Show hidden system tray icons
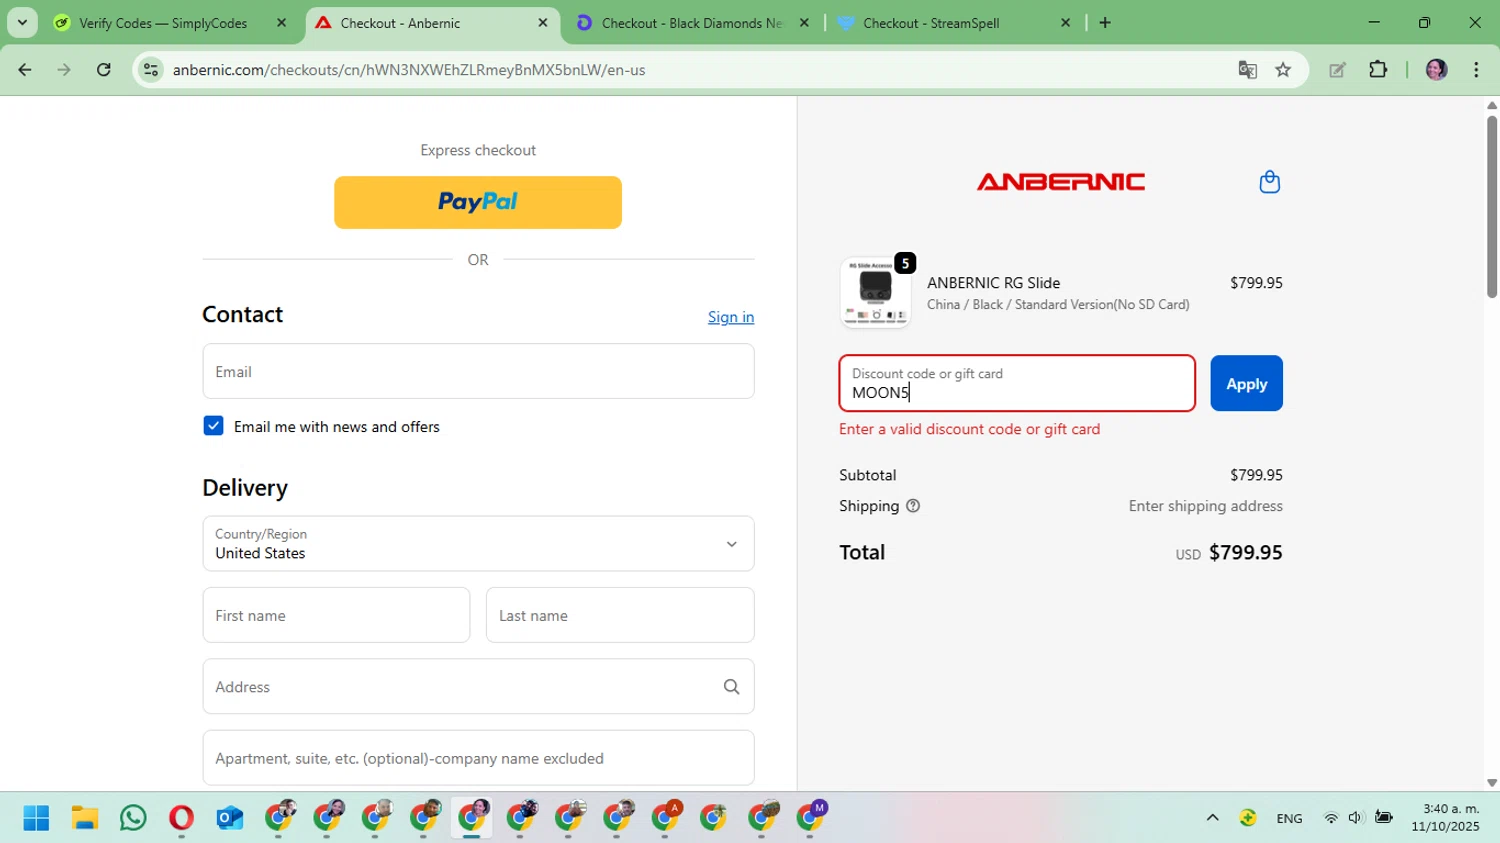 1212,818
